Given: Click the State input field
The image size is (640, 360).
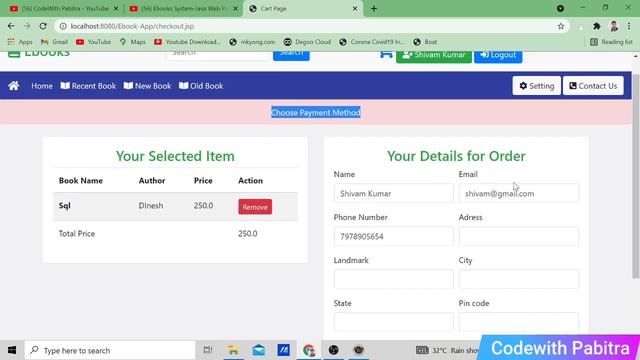Looking at the screenshot, I should 393,322.
